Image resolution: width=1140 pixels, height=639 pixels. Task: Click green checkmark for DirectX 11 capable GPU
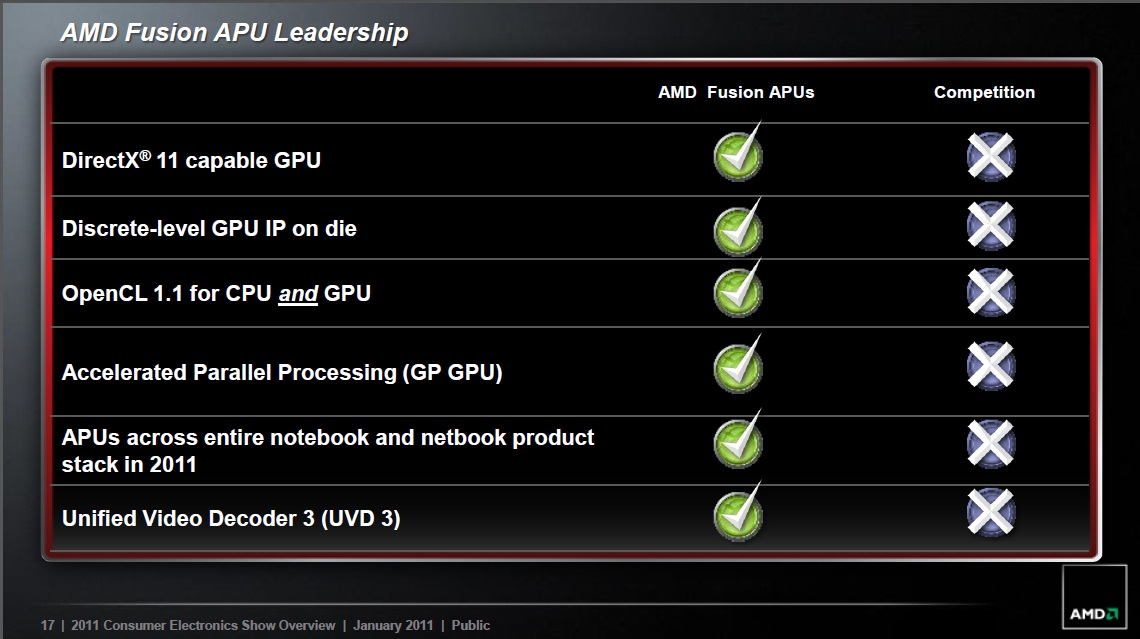pos(738,152)
